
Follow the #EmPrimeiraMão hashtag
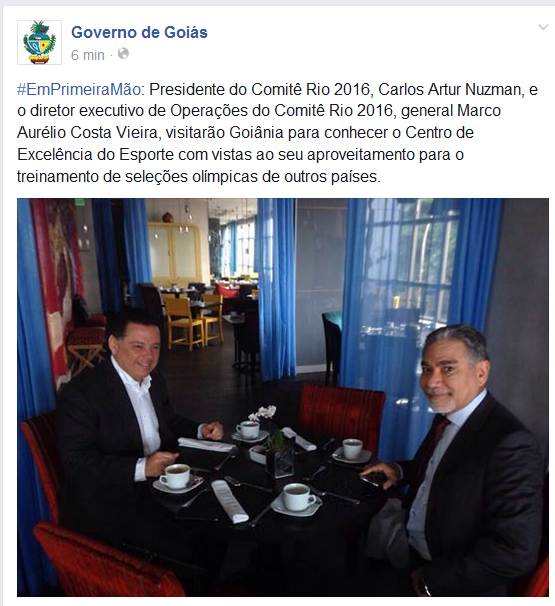[x=78, y=89]
